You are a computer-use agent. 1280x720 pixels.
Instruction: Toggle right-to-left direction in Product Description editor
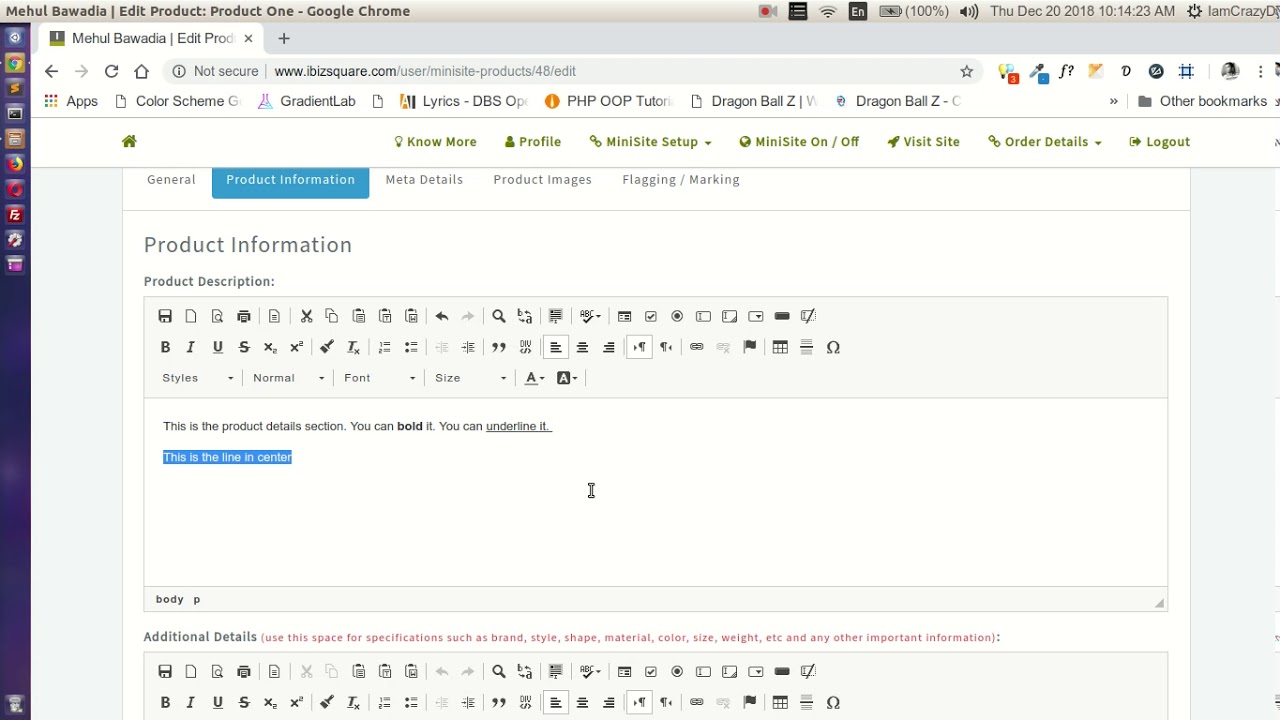coord(665,347)
